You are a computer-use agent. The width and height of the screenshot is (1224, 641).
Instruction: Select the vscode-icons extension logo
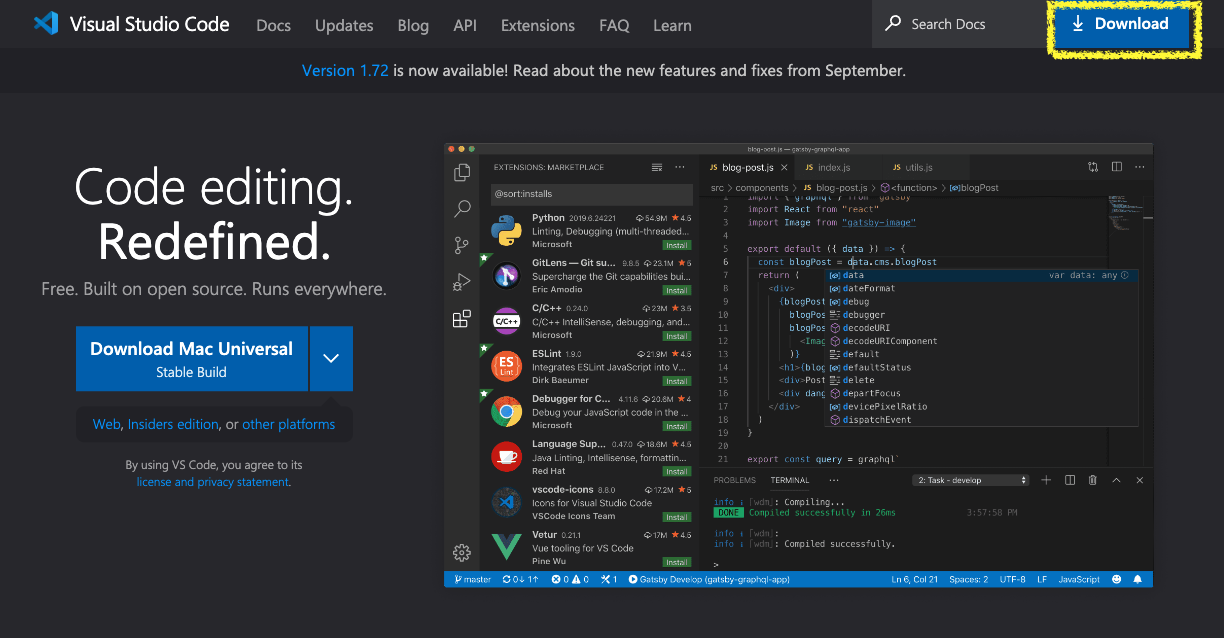[x=507, y=502]
